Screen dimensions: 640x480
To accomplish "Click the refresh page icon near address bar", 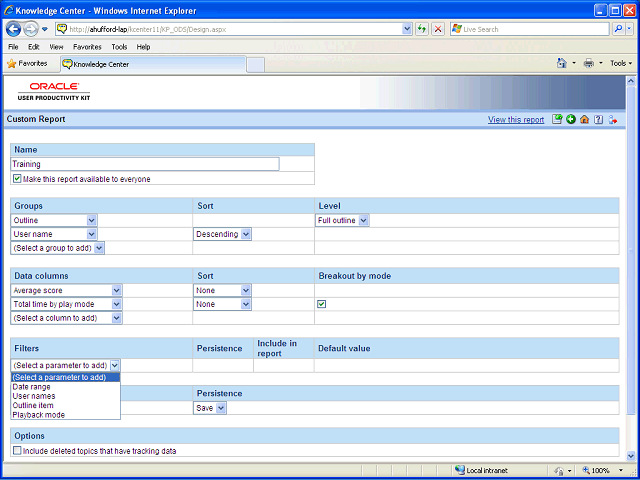I will (422, 29).
